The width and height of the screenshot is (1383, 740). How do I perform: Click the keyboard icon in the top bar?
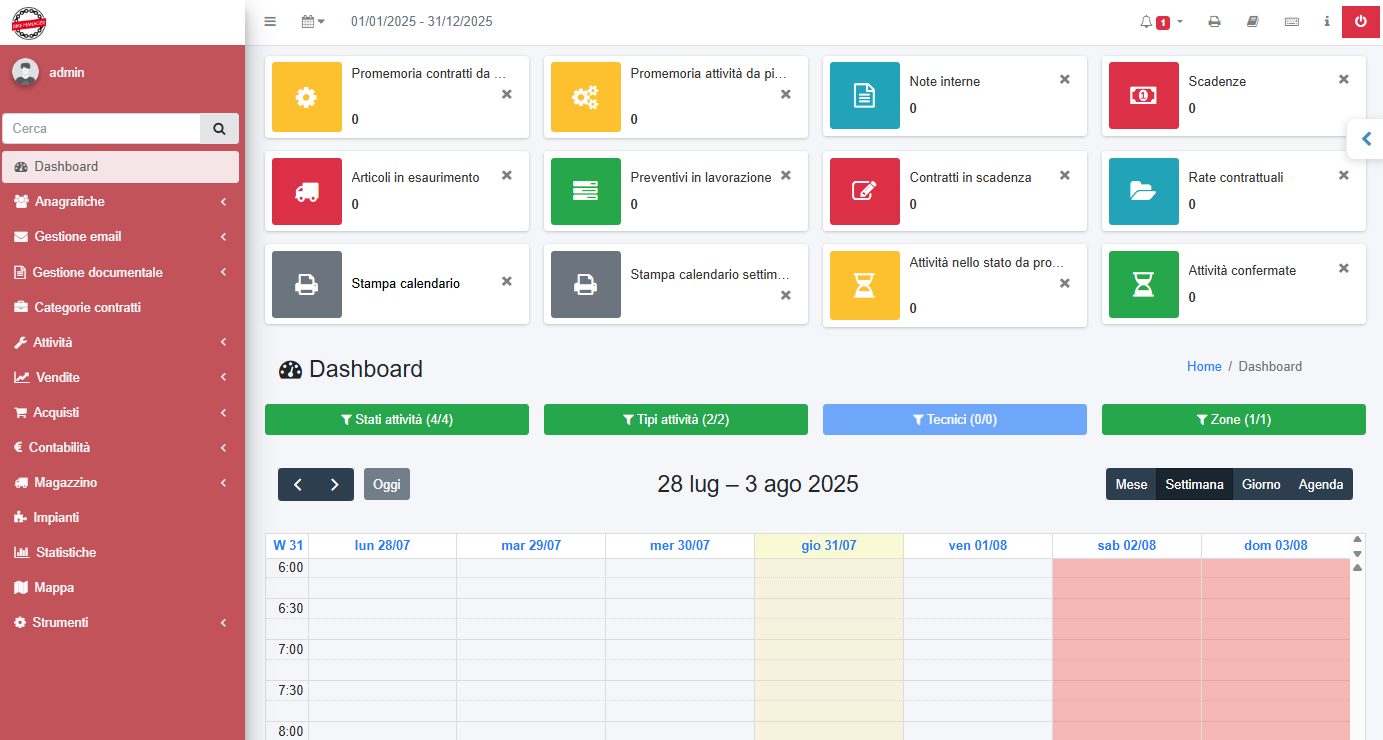(1291, 21)
